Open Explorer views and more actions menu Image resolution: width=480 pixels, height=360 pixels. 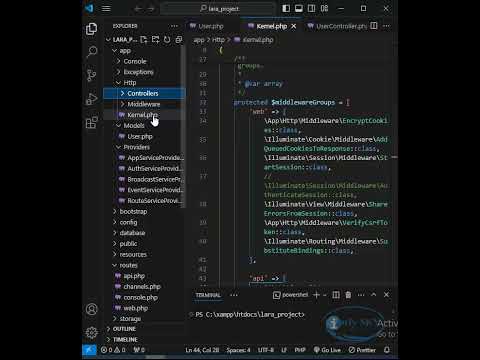174,26
